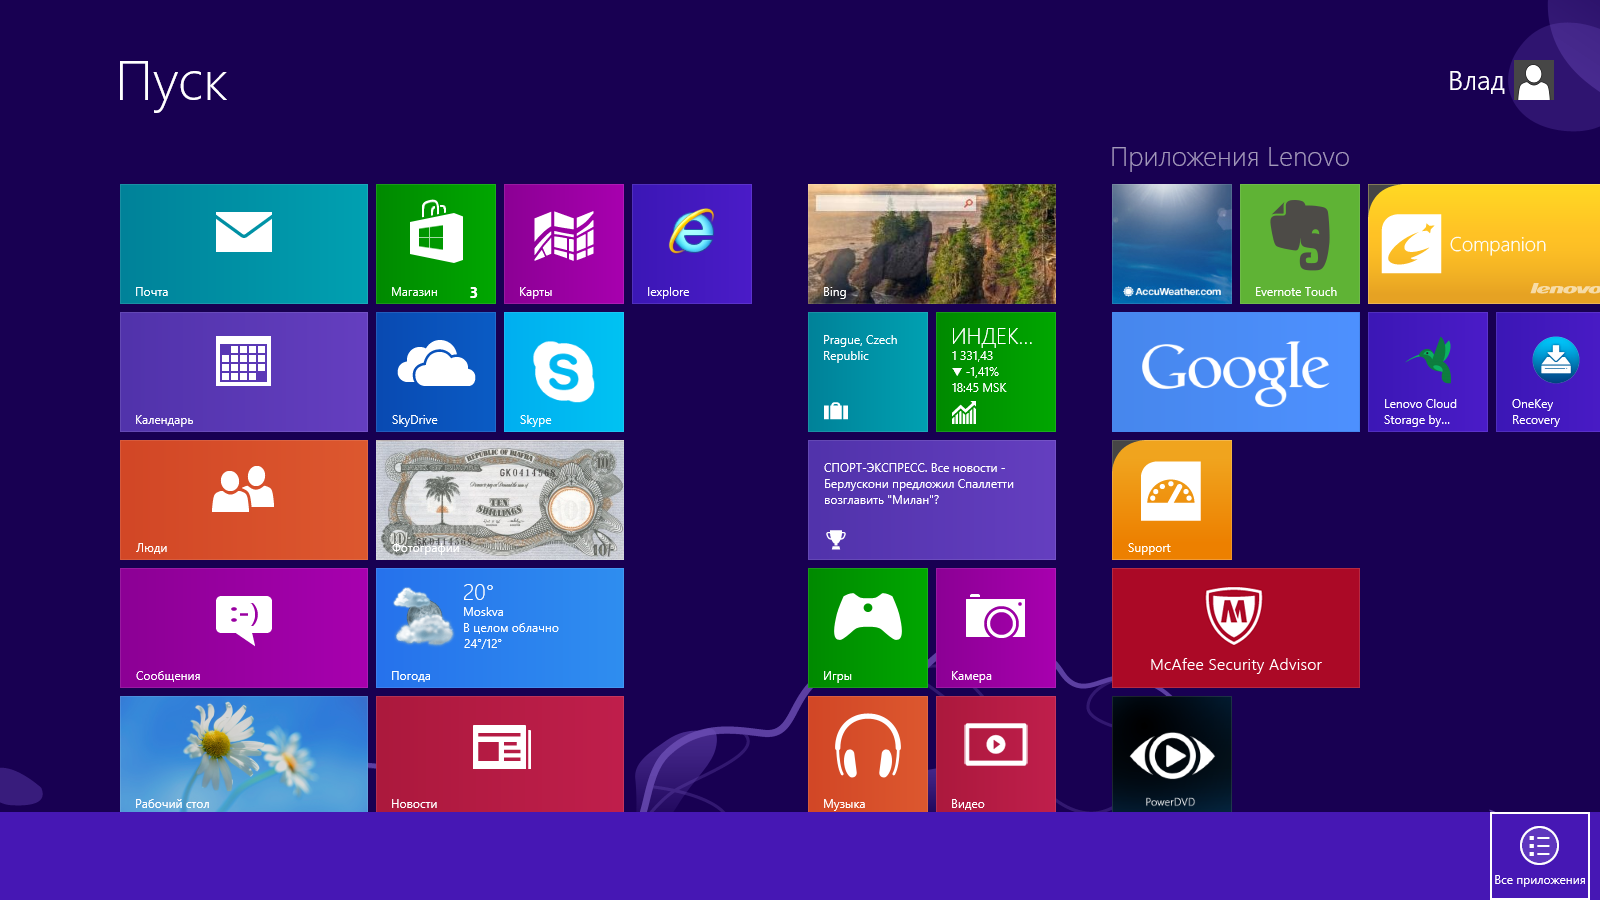Launch the Карты maps tile

[x=564, y=244]
